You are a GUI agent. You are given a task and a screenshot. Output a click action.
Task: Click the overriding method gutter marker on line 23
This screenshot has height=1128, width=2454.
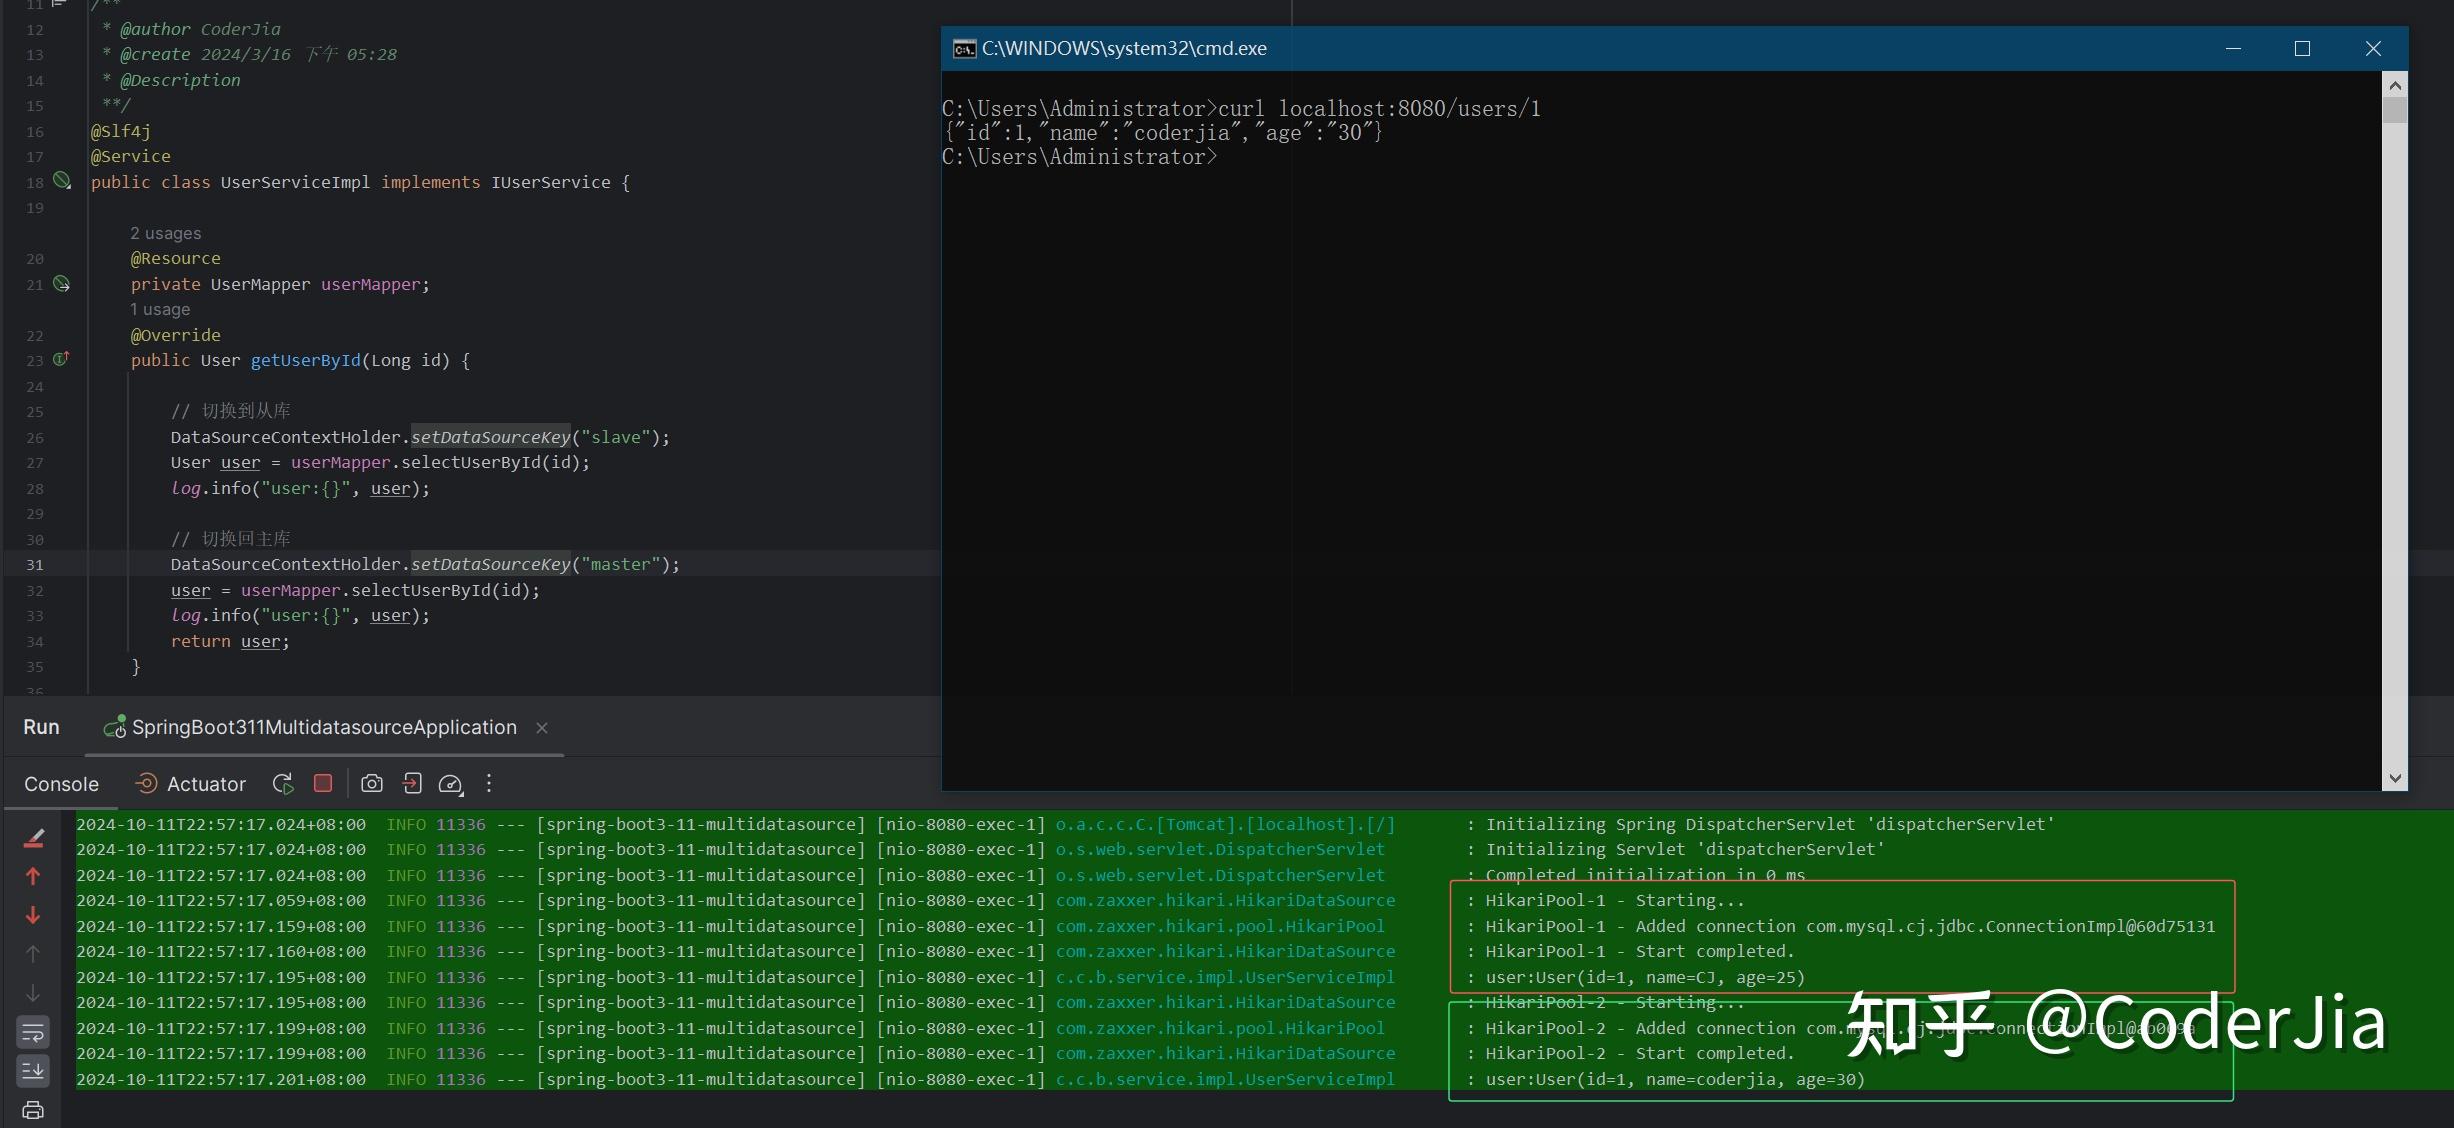click(62, 359)
